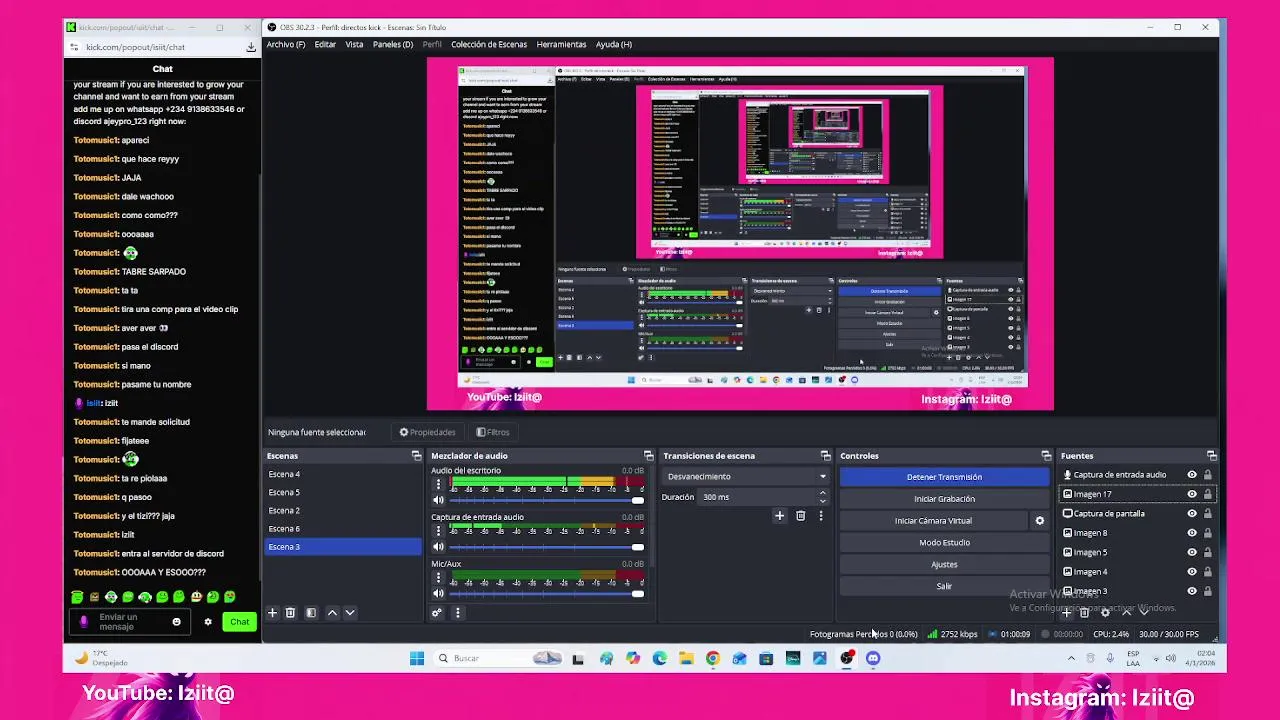Screen dimensions: 1280x720
Task: Adjust Mic/Aux volume slider
Action: click(x=546, y=594)
